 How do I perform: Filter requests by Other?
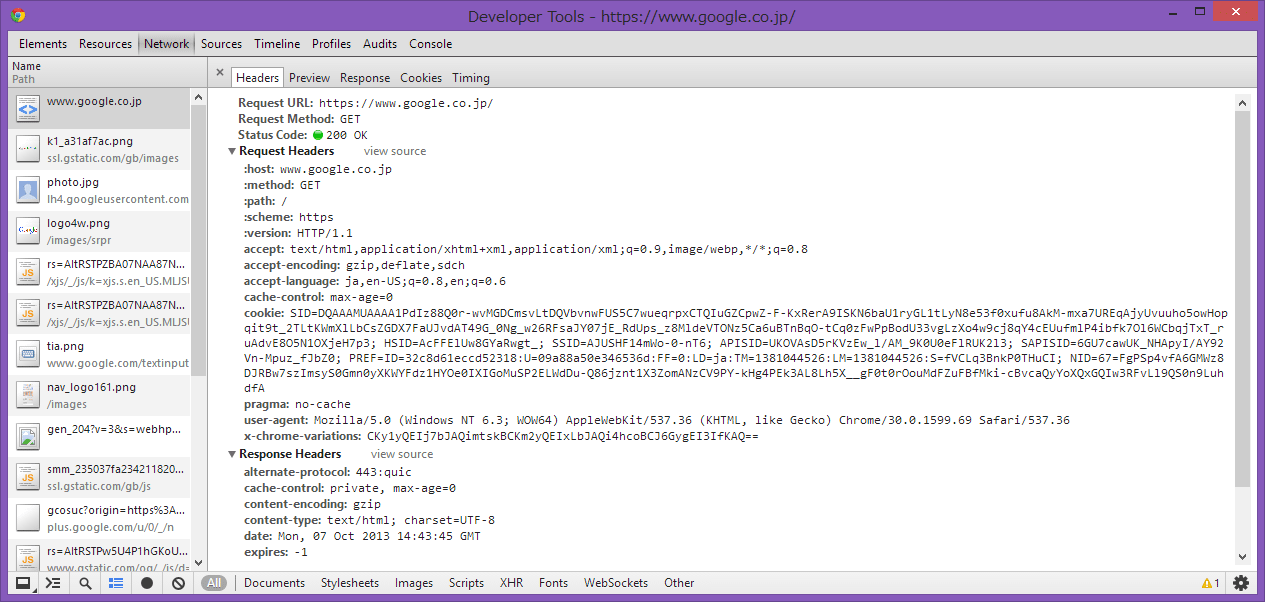click(x=679, y=583)
